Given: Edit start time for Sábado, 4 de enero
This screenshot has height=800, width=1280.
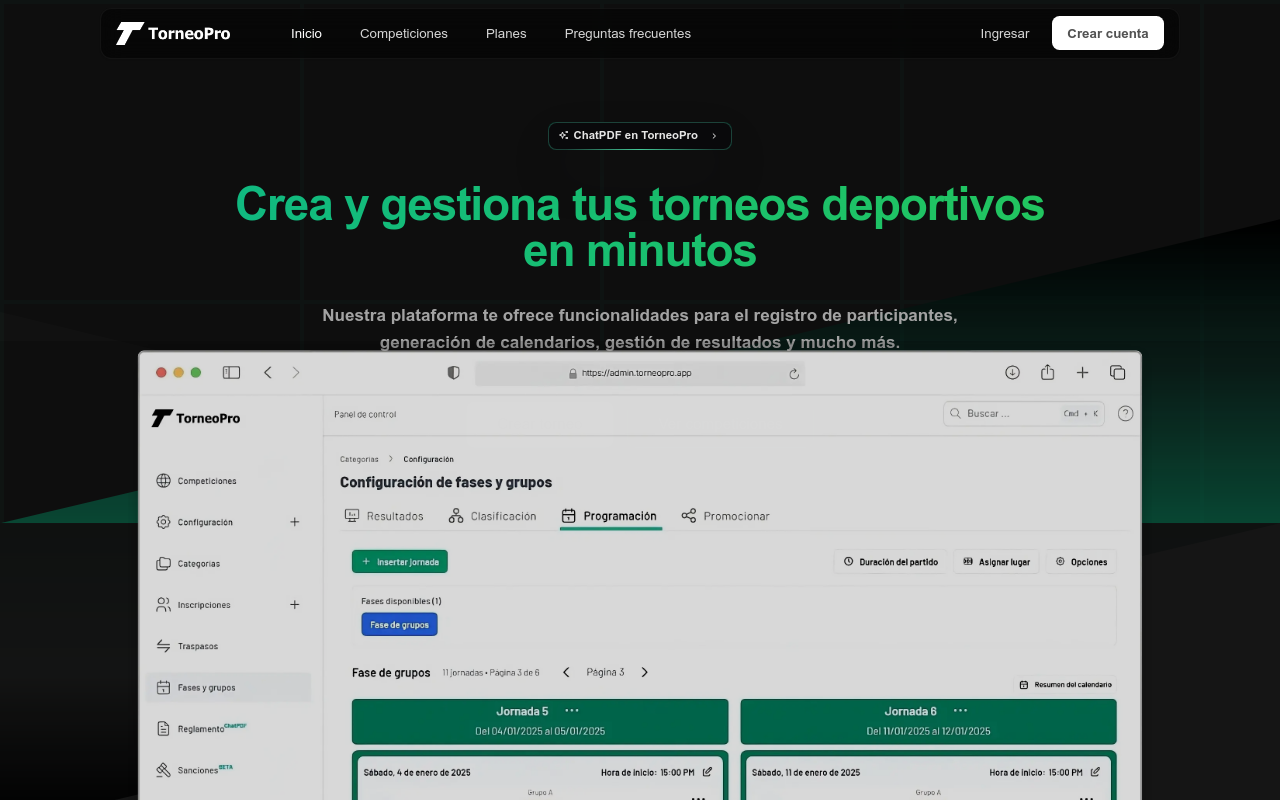Looking at the screenshot, I should tap(708, 772).
